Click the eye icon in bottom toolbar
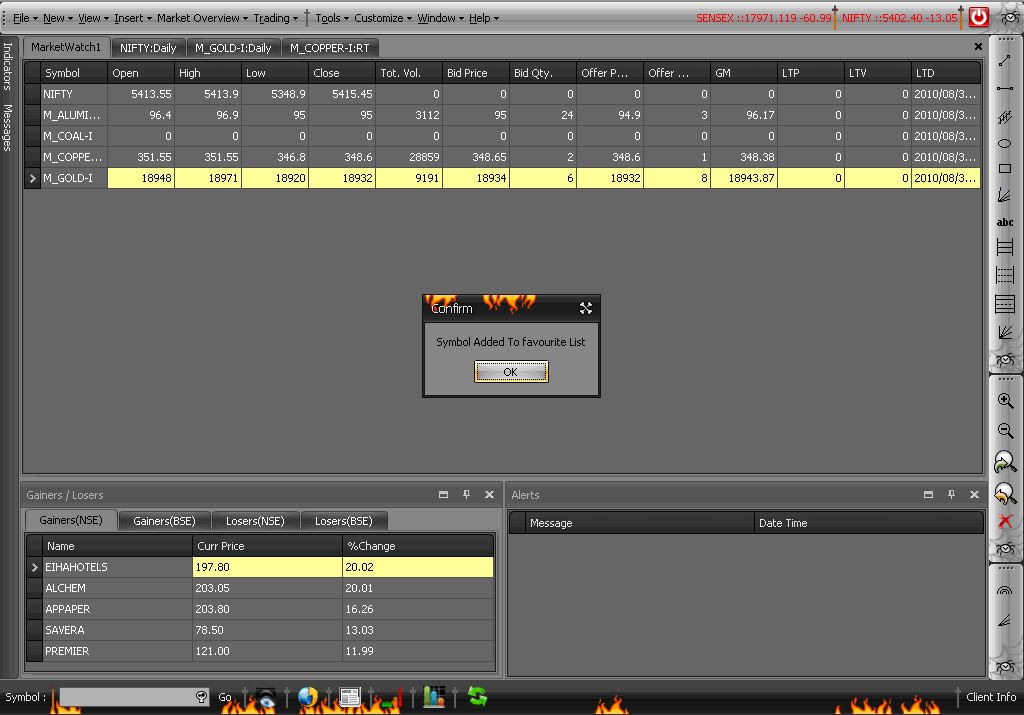1024x715 pixels. tap(265, 697)
